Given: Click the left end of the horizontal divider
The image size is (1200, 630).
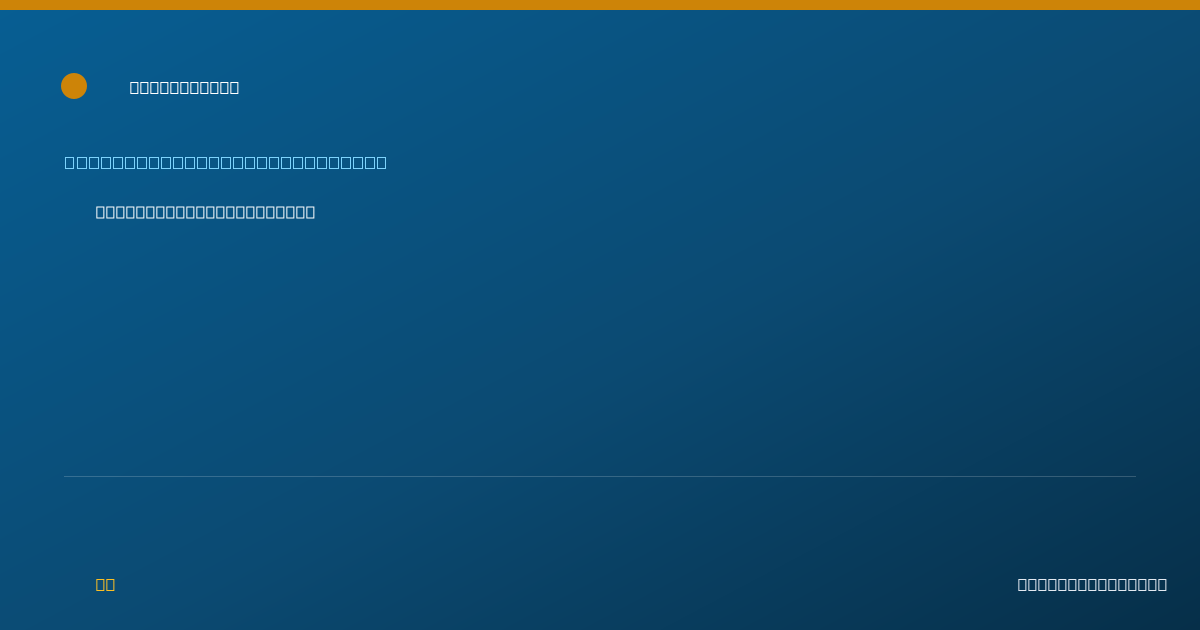Looking at the screenshot, I should pyautogui.click(x=66, y=476).
